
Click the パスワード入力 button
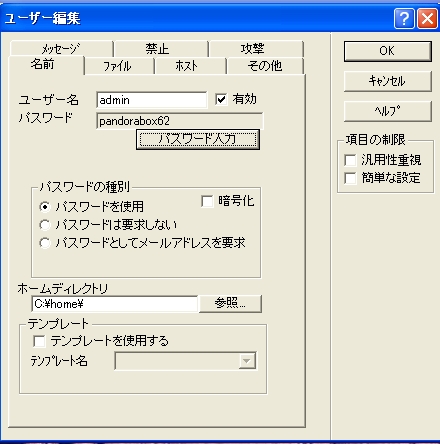click(x=198, y=139)
